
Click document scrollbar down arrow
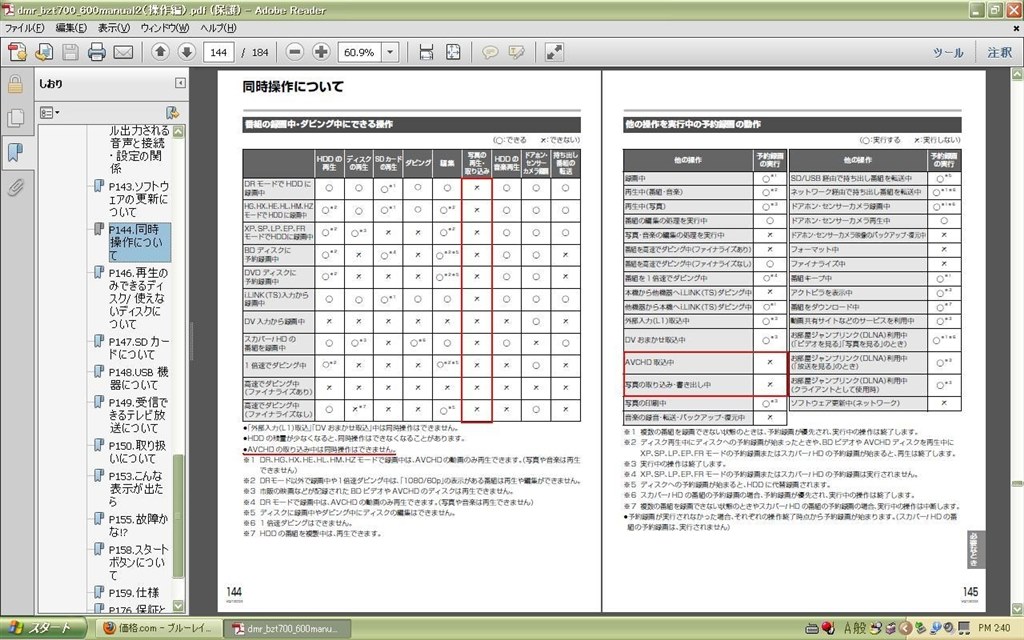click(x=1017, y=609)
